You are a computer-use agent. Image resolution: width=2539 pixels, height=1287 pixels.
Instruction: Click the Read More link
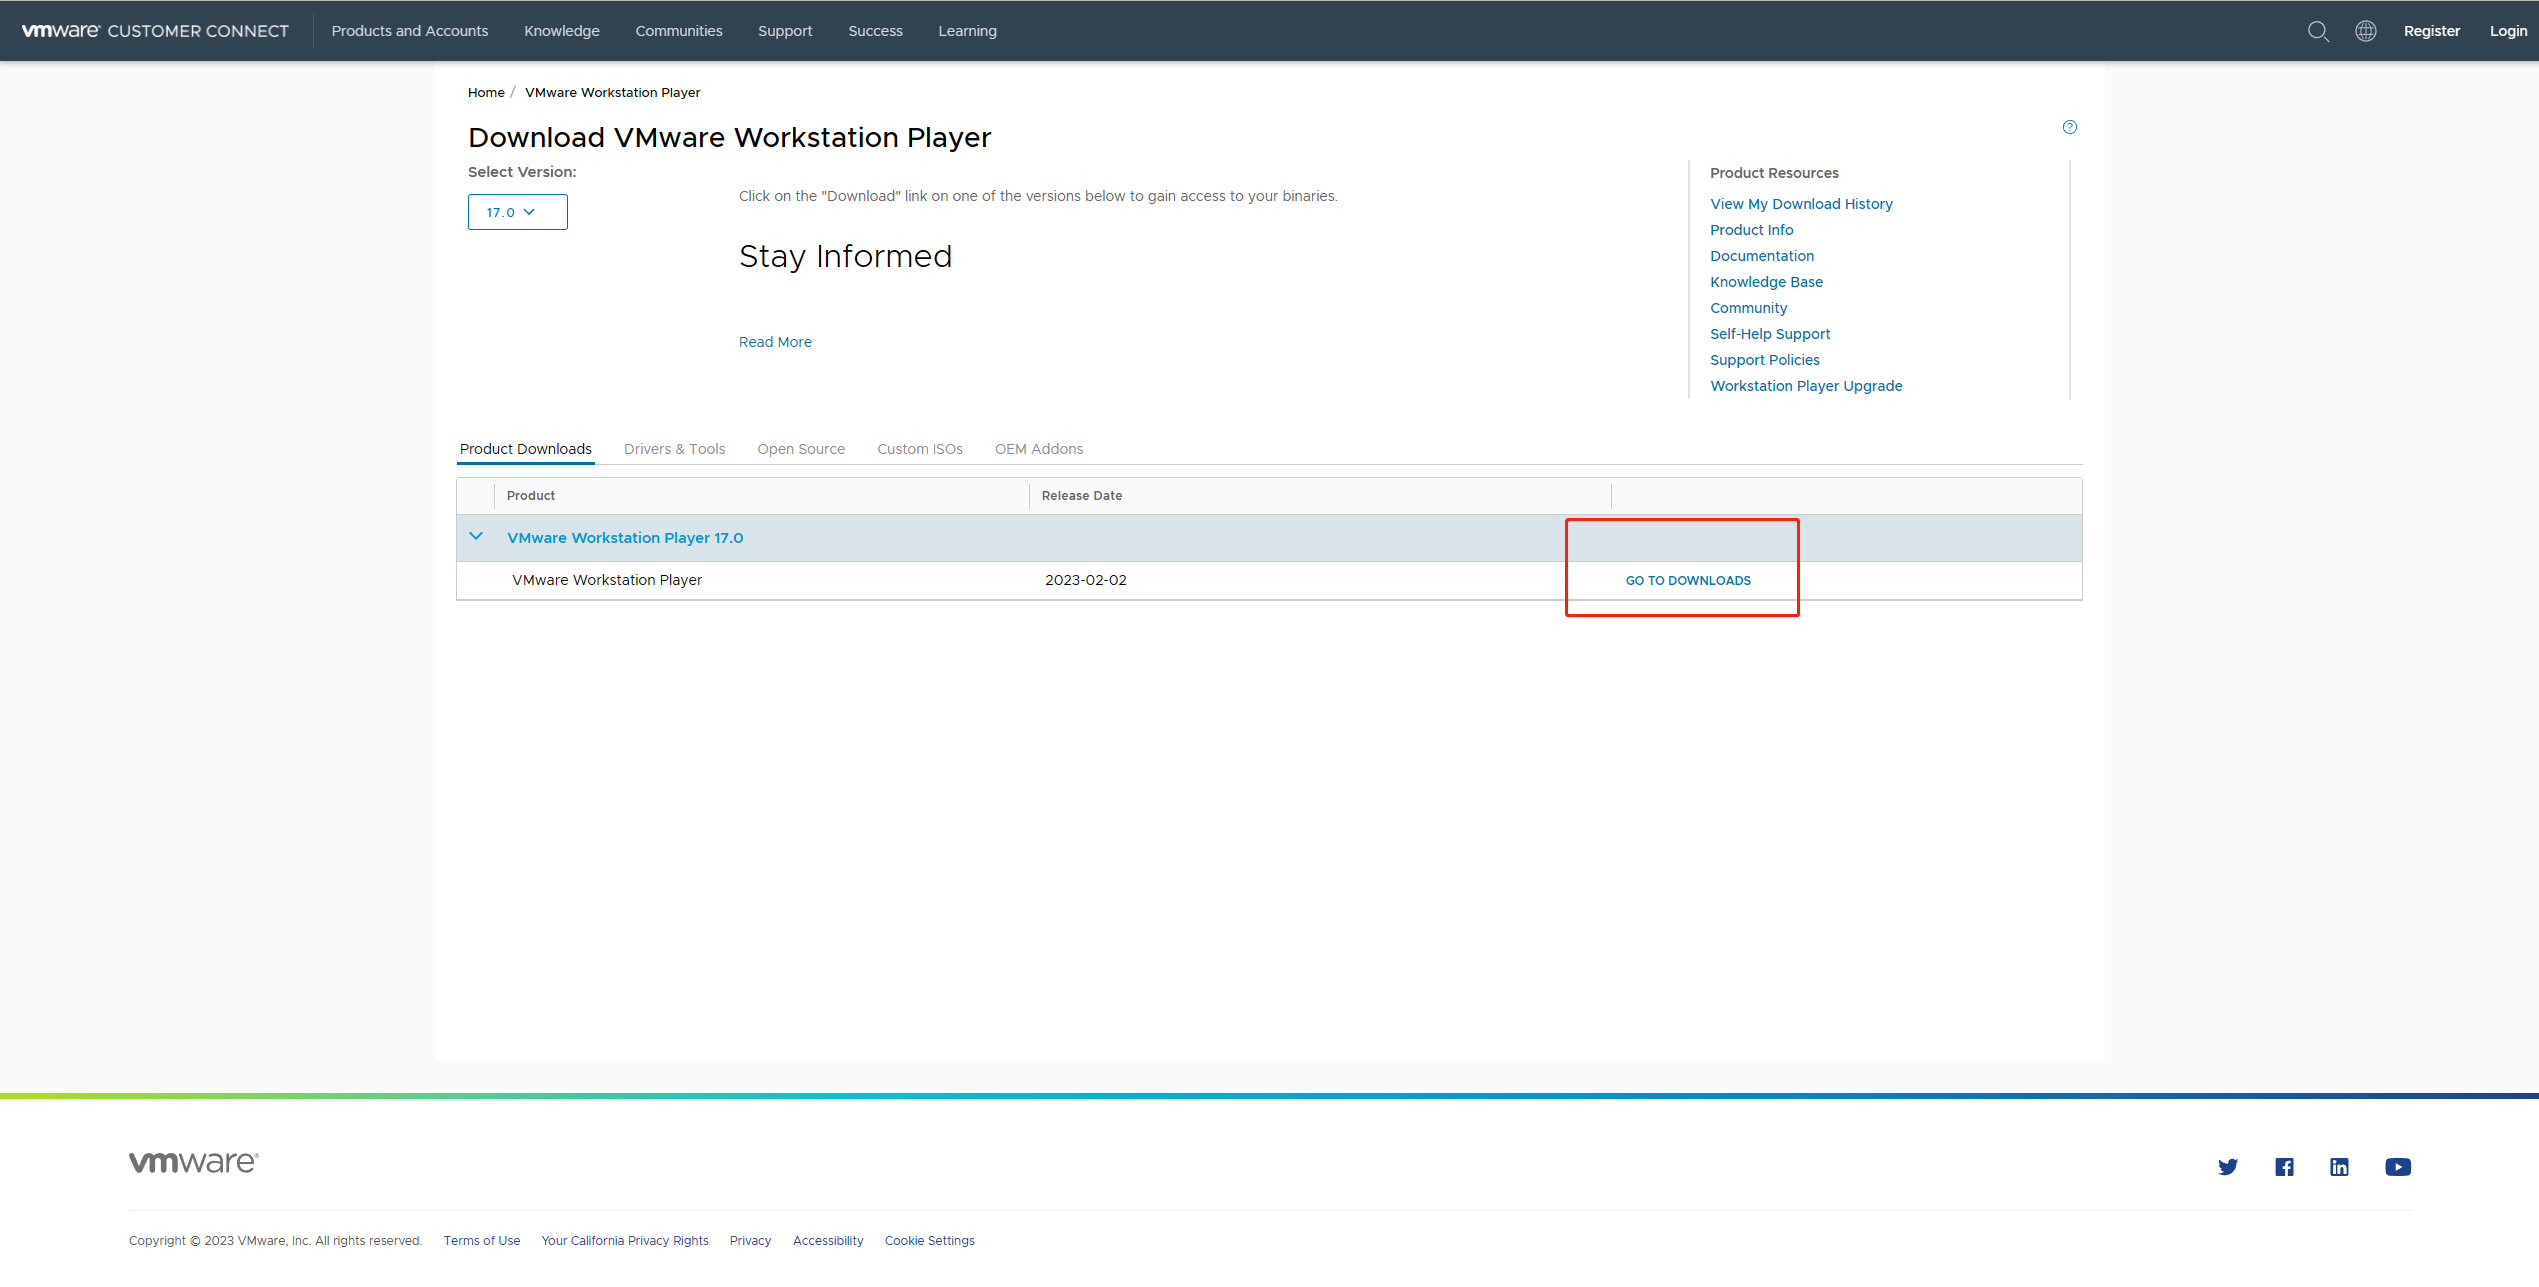(775, 342)
